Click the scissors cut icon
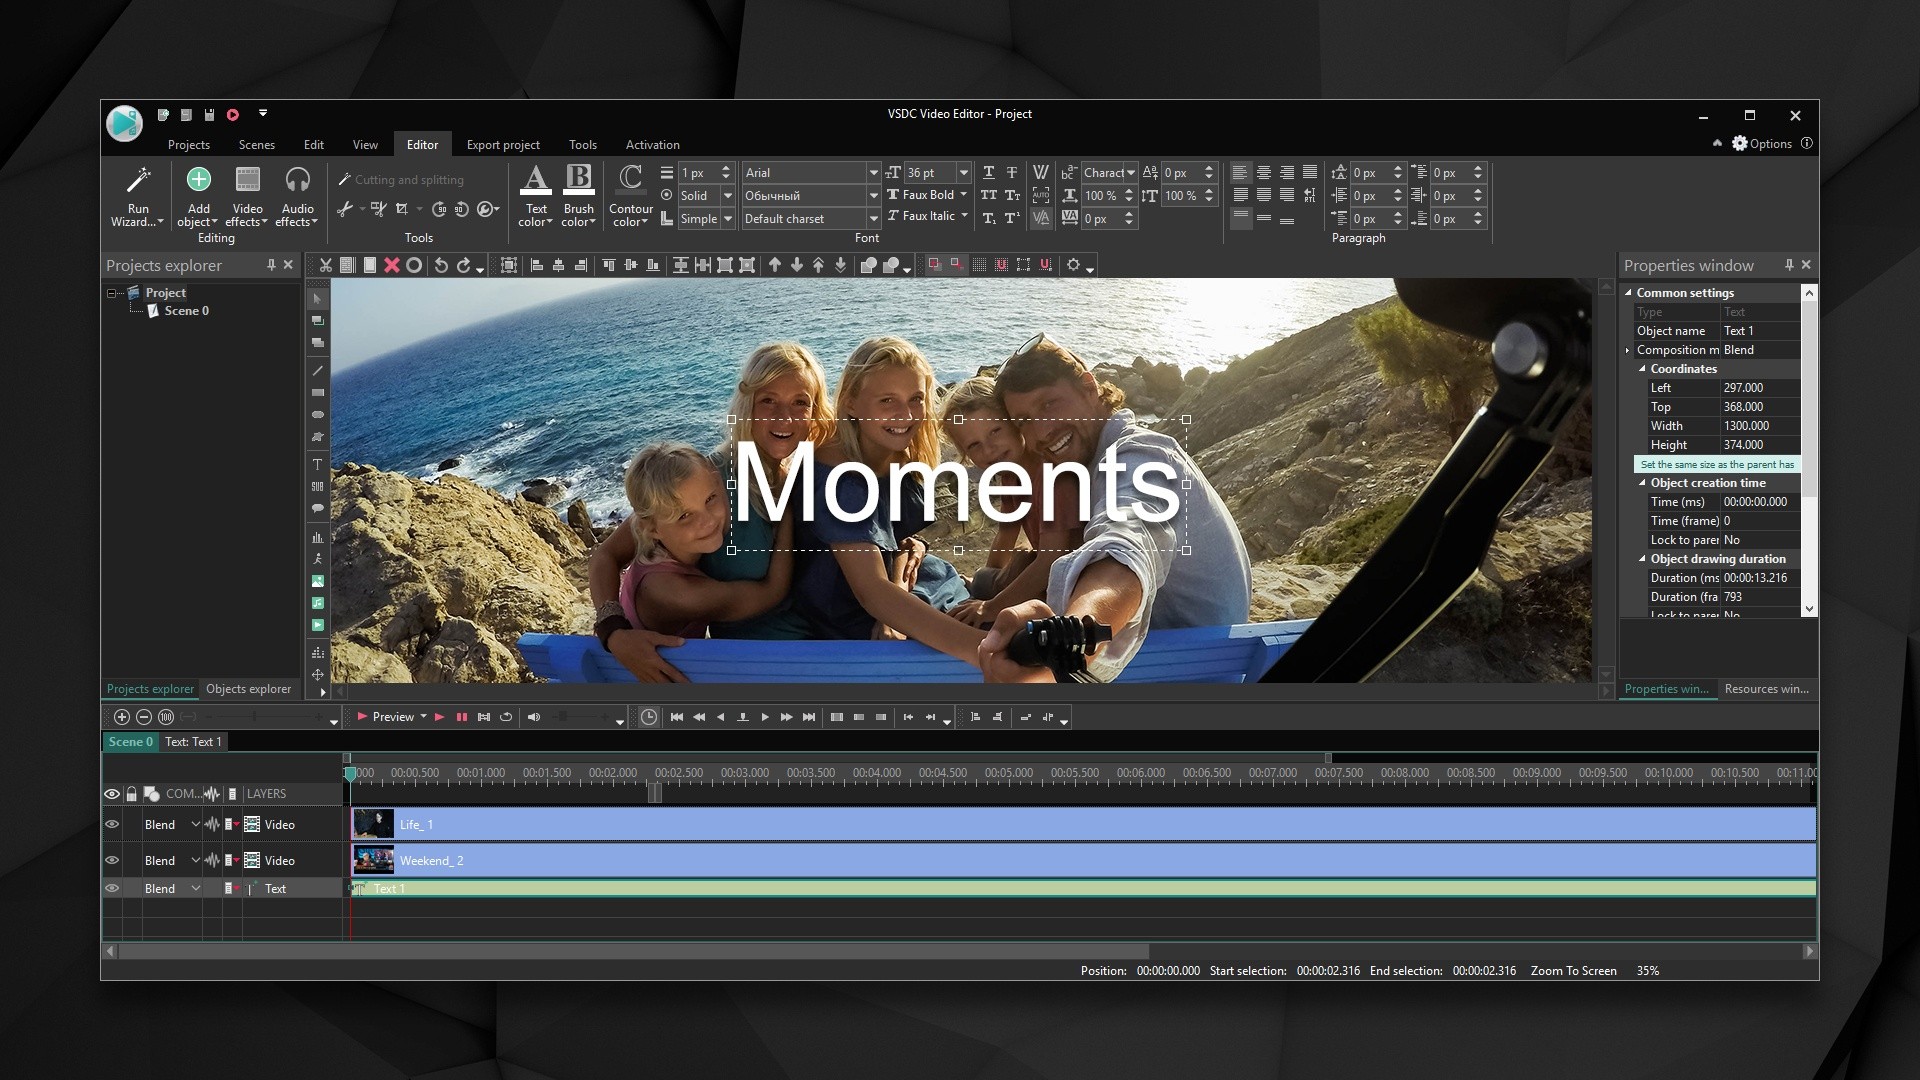Viewport: 1920px width, 1080px height. [x=325, y=265]
